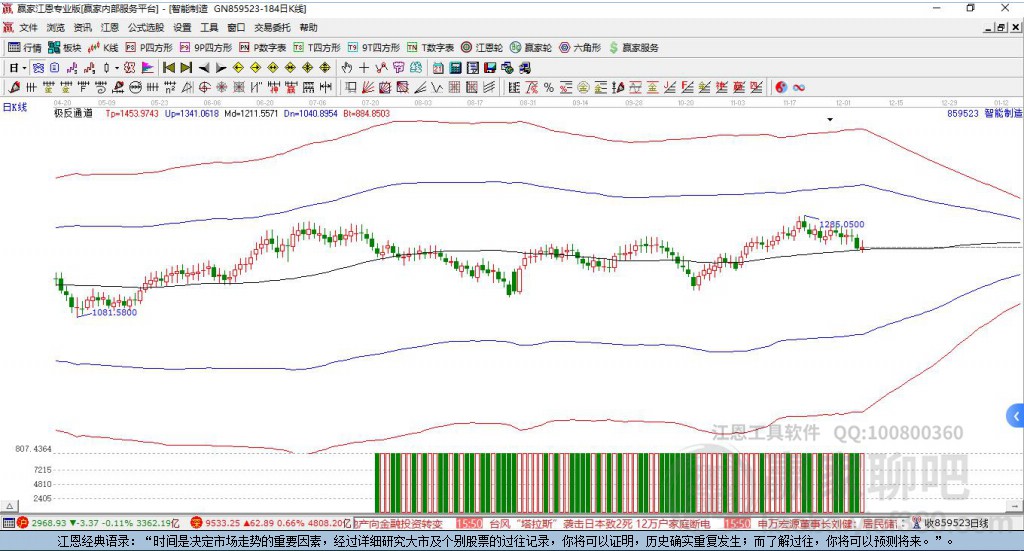Open the 9T四方形 tool
1024x551 pixels.
coord(374,48)
